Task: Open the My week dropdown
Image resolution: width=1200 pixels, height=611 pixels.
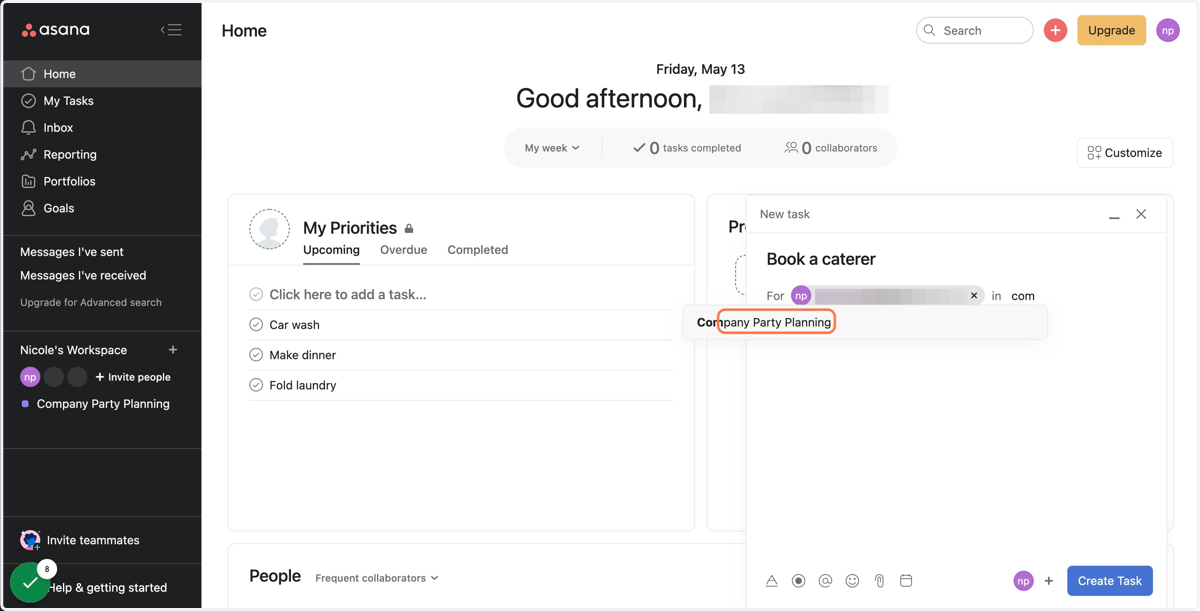Action: pyautogui.click(x=552, y=148)
